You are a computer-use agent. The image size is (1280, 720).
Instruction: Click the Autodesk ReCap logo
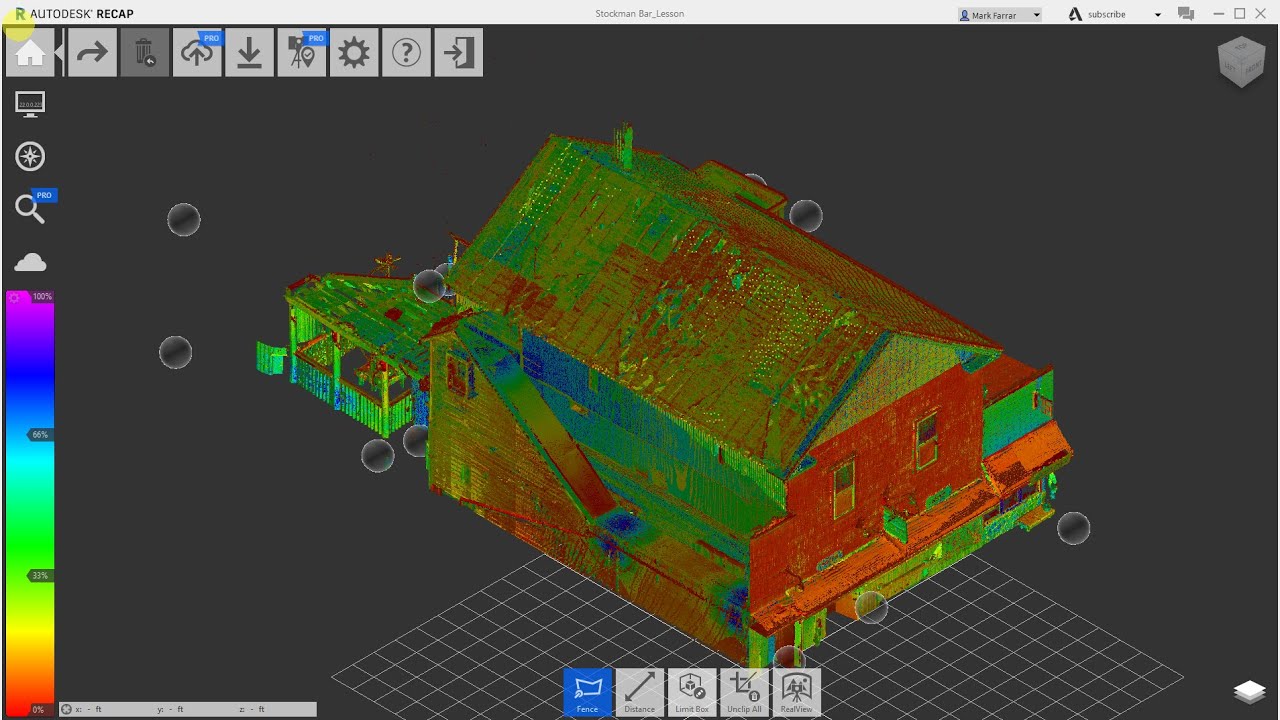click(74, 14)
